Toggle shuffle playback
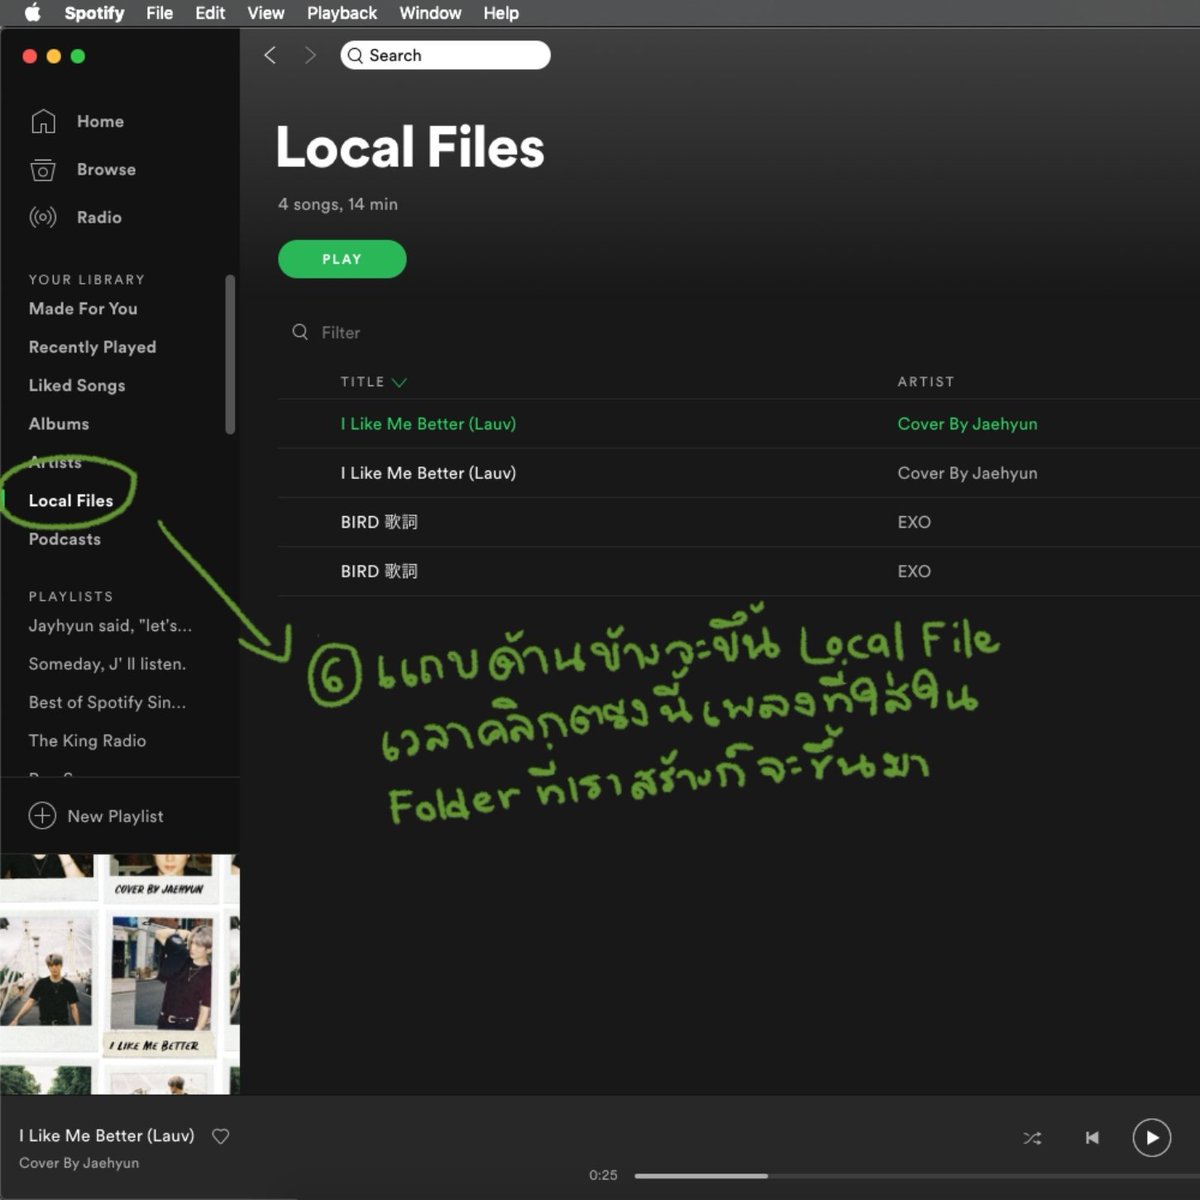 pos(1032,1138)
